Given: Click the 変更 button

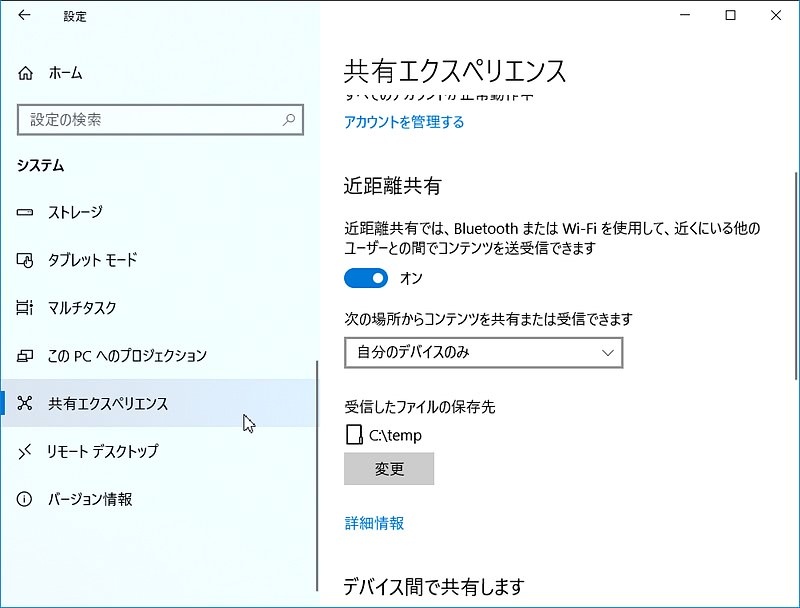Looking at the screenshot, I should coord(389,469).
